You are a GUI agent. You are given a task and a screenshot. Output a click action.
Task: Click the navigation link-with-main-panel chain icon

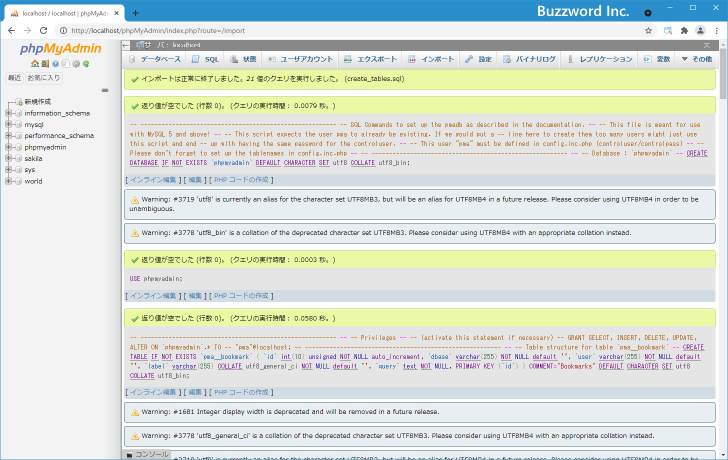[105, 90]
